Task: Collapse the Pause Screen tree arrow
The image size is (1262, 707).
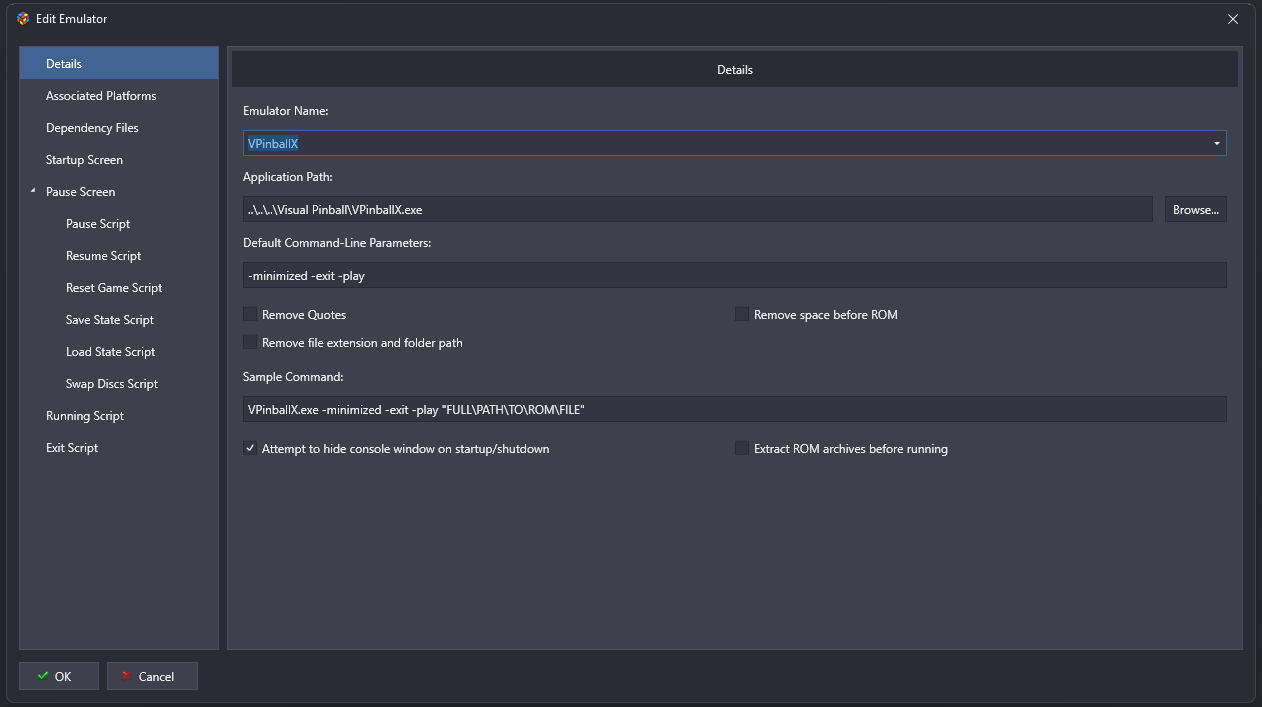Action: (x=32, y=191)
